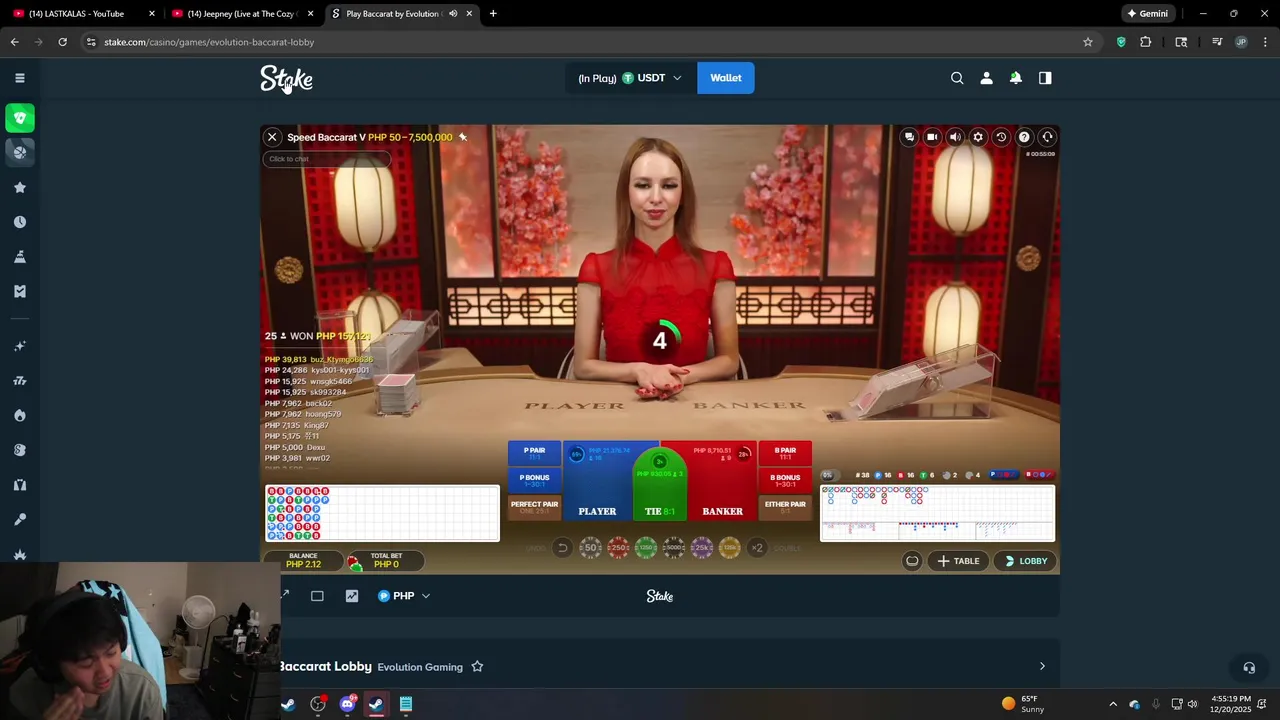Select the red 250 chip
Image resolution: width=1280 pixels, height=720 pixels.
pyautogui.click(x=619, y=547)
